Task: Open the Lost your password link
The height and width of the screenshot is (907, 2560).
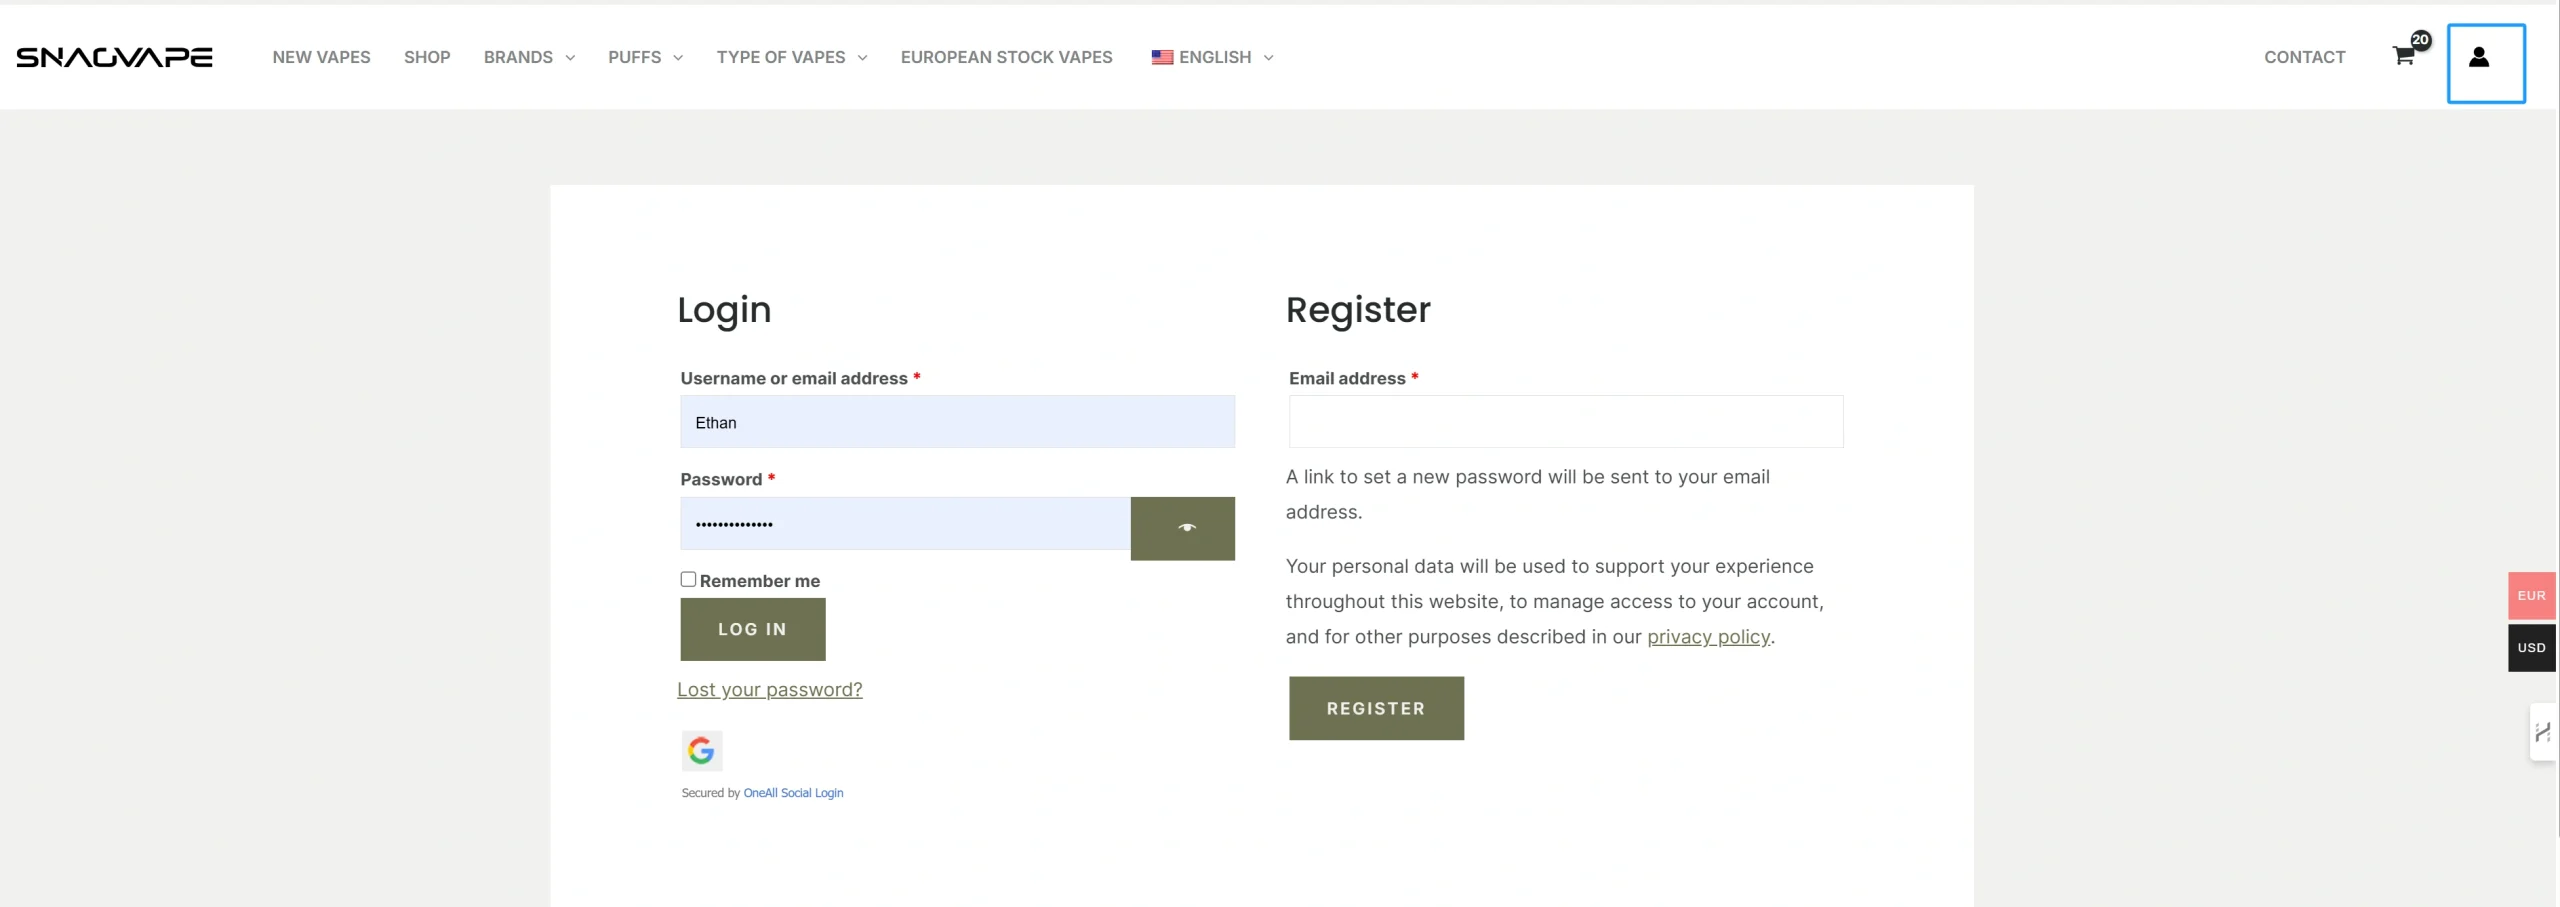Action: tap(769, 690)
